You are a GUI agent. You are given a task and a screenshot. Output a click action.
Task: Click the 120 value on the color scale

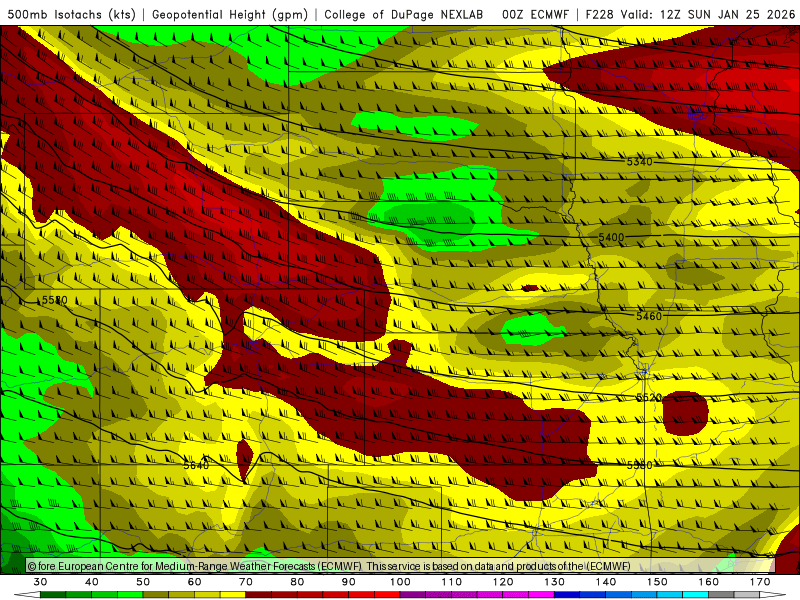tap(503, 582)
